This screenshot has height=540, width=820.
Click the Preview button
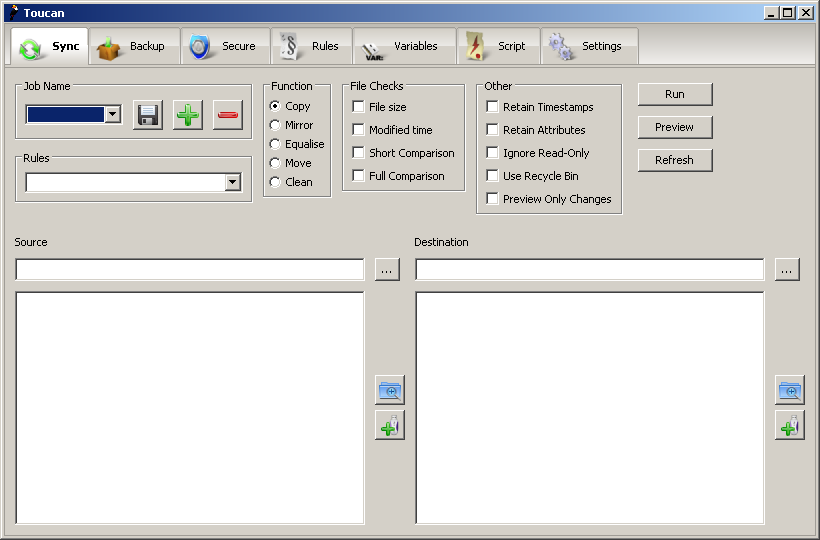pyautogui.click(x=675, y=127)
